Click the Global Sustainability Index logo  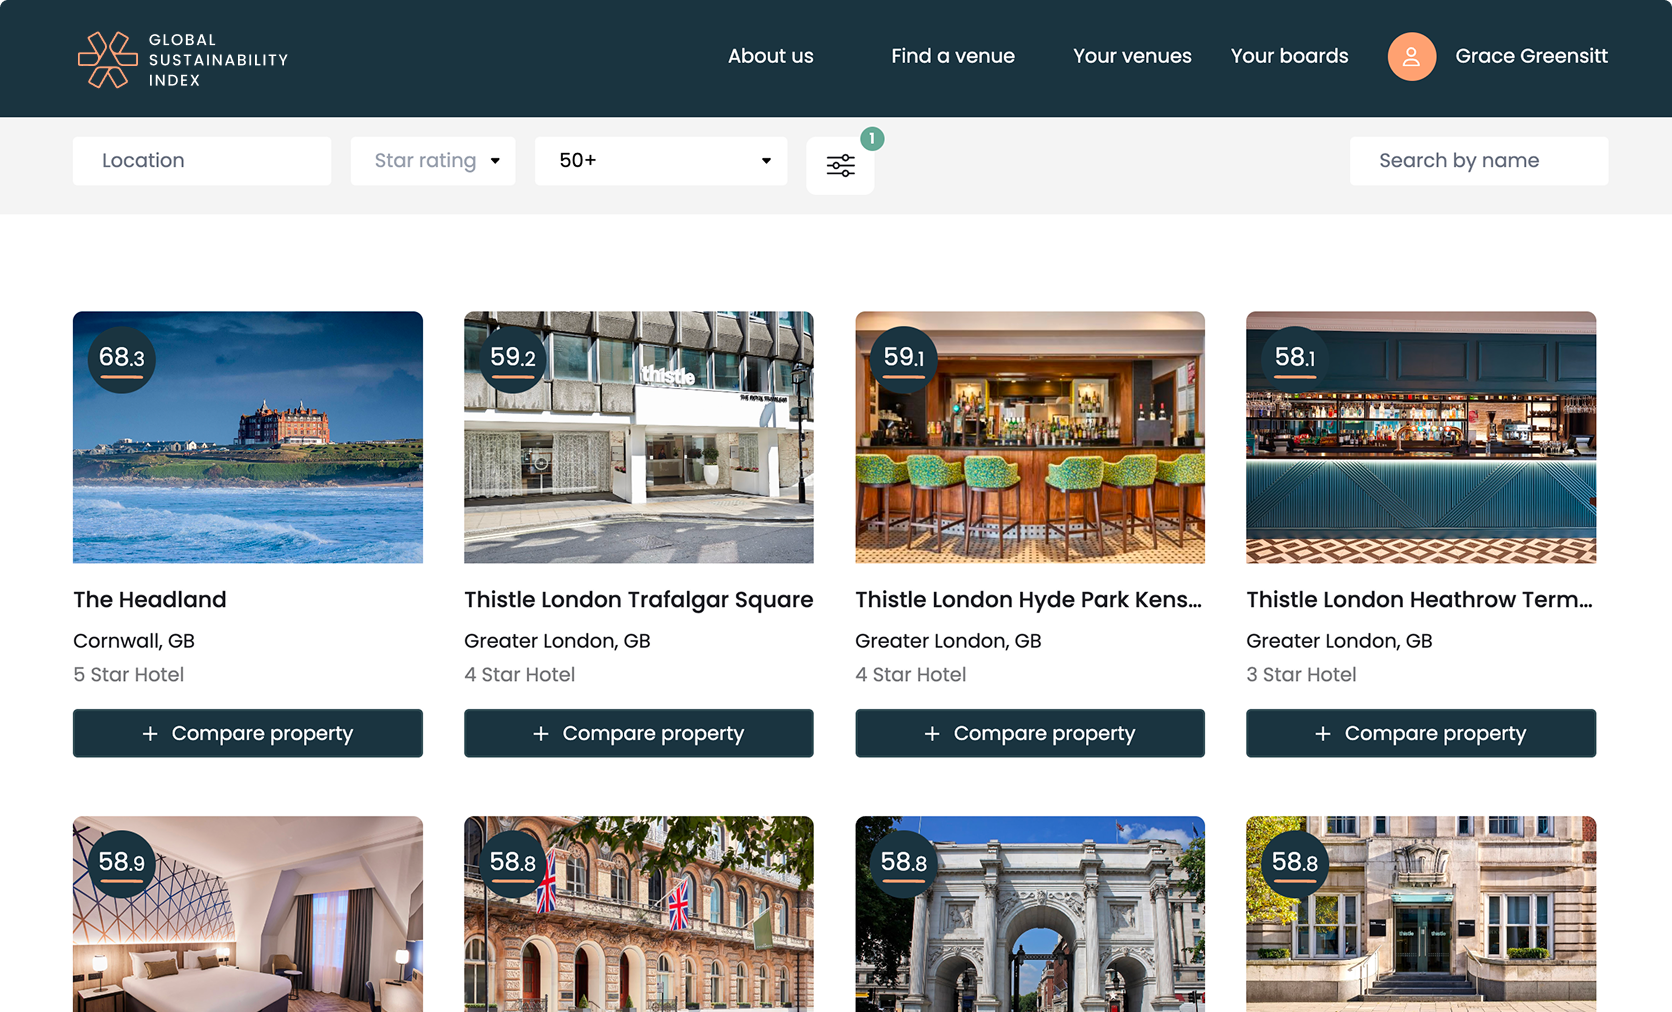[x=182, y=60]
